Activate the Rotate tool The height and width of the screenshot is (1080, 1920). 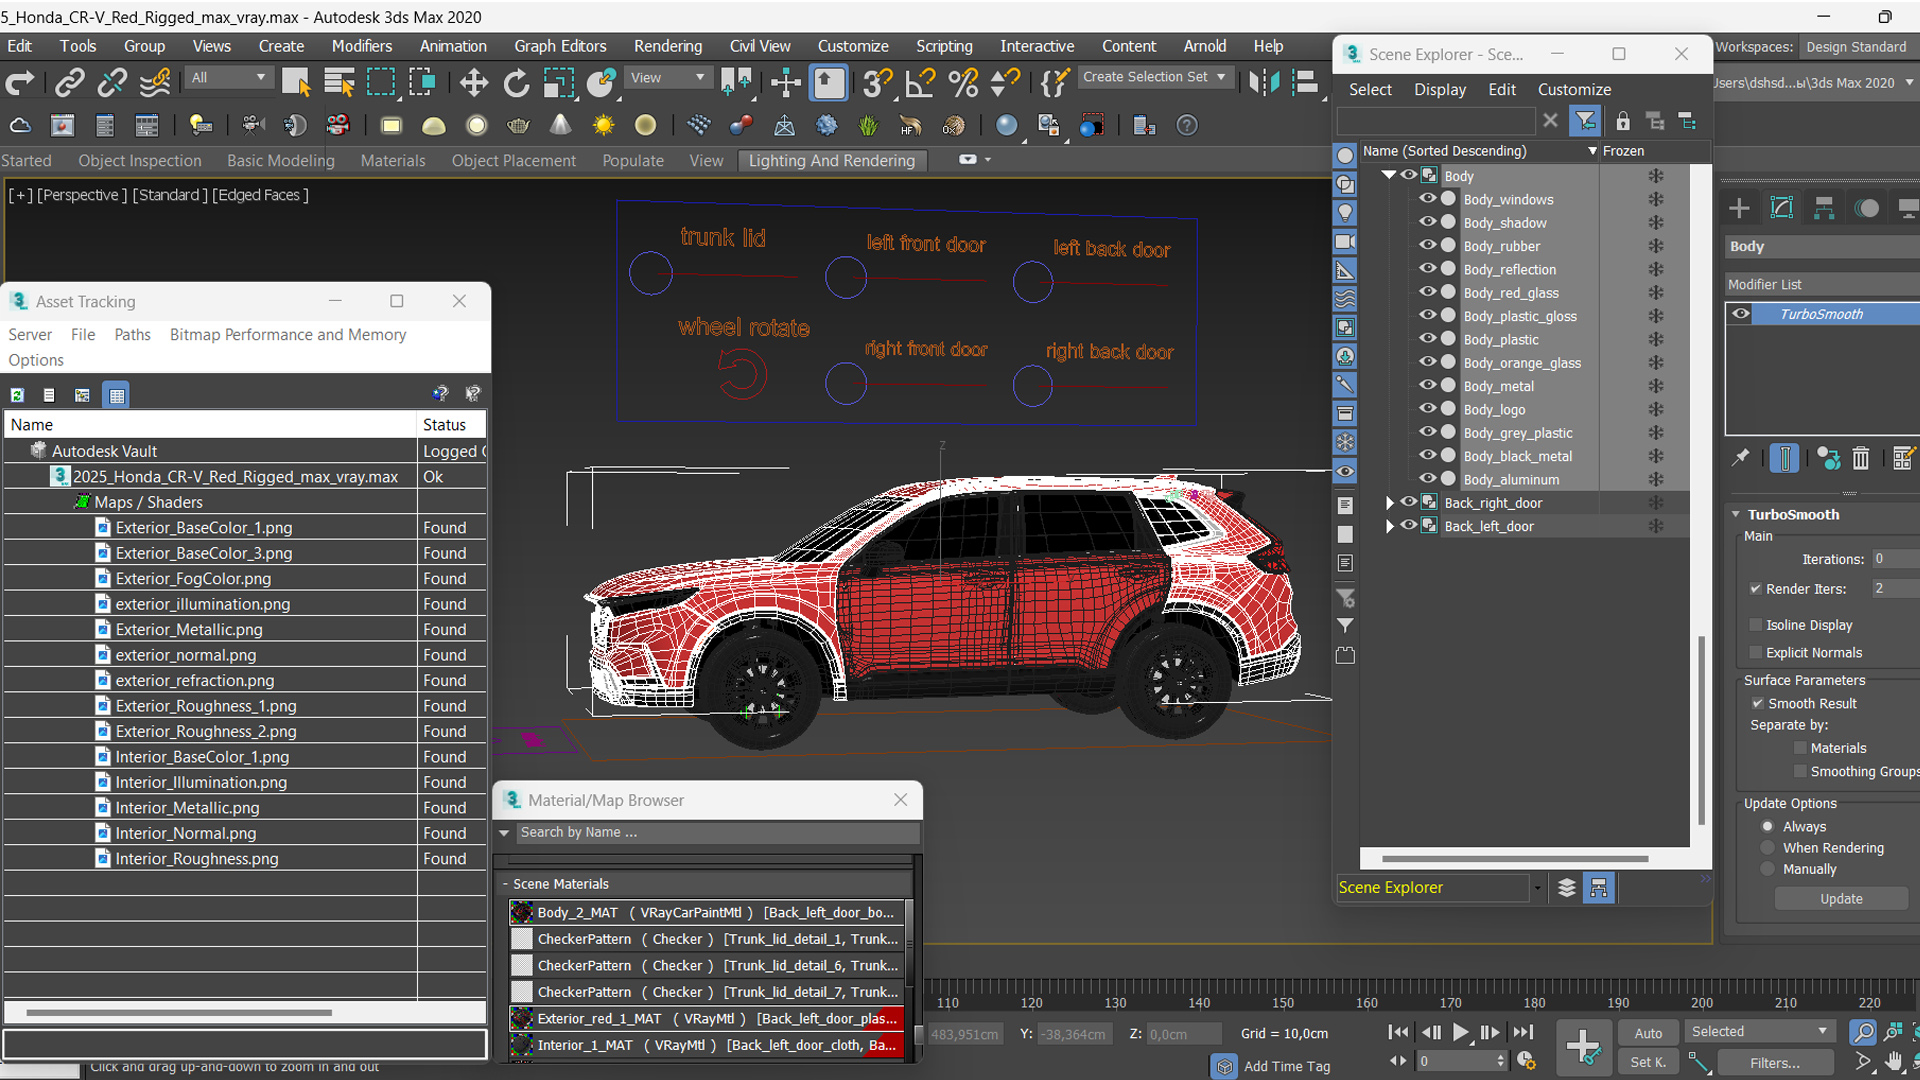pos(516,83)
